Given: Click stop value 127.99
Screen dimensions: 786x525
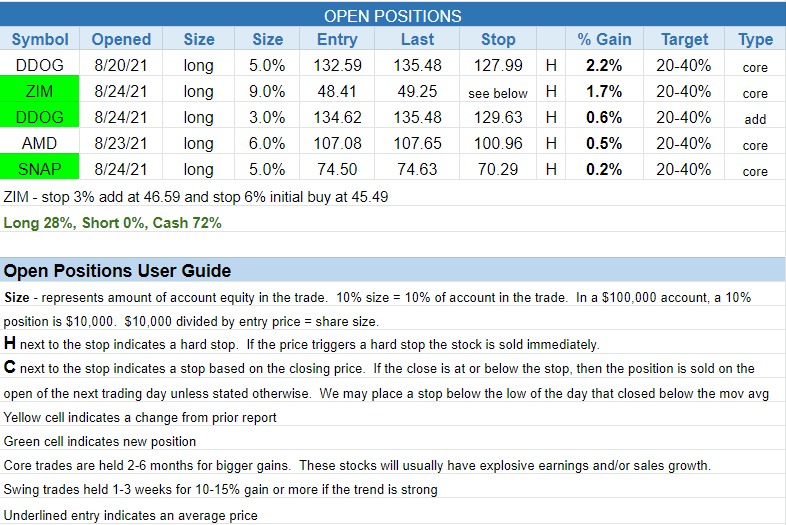Looking at the screenshot, I should click(498, 65).
